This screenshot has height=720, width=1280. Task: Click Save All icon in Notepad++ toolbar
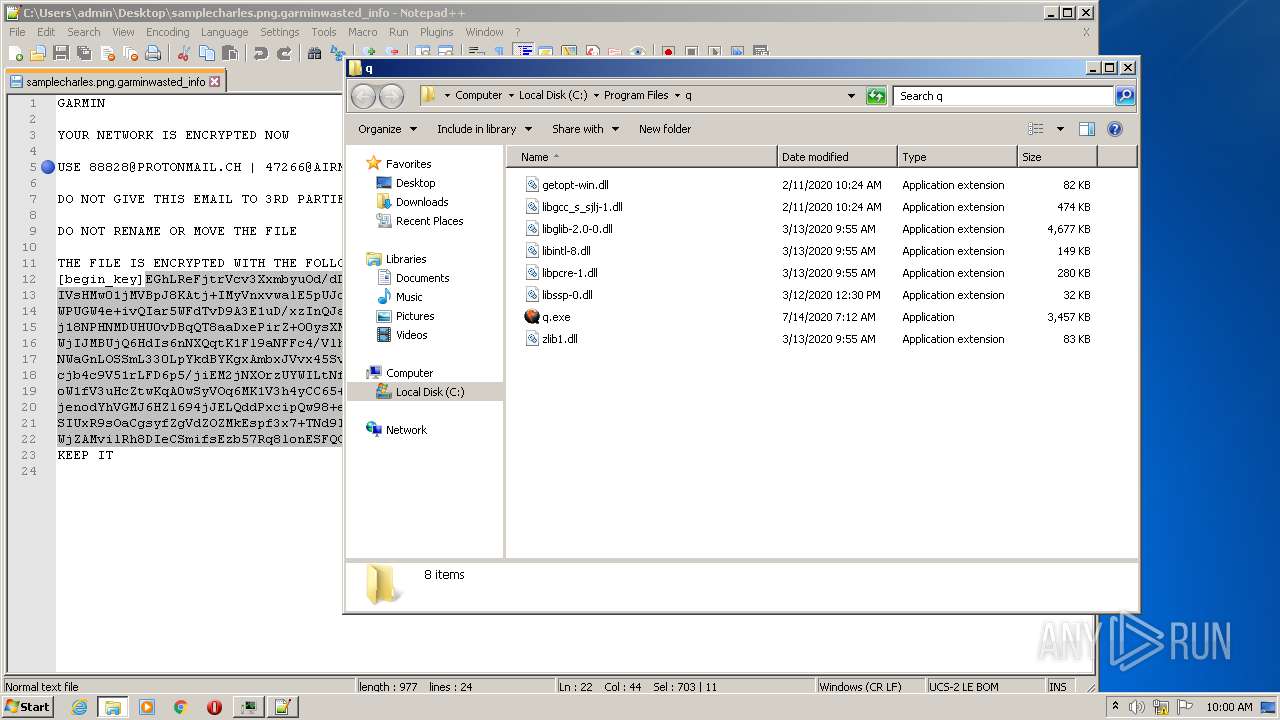click(84, 53)
